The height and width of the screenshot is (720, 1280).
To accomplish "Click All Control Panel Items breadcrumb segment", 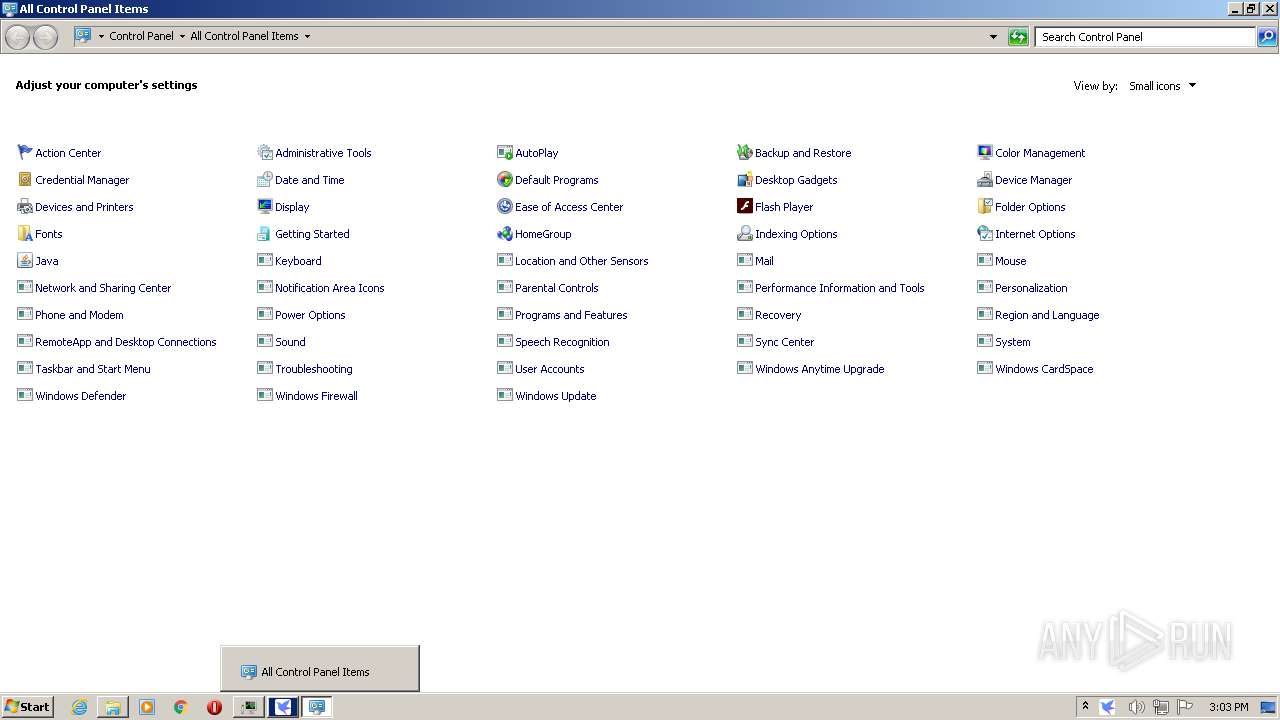I will tap(244, 36).
